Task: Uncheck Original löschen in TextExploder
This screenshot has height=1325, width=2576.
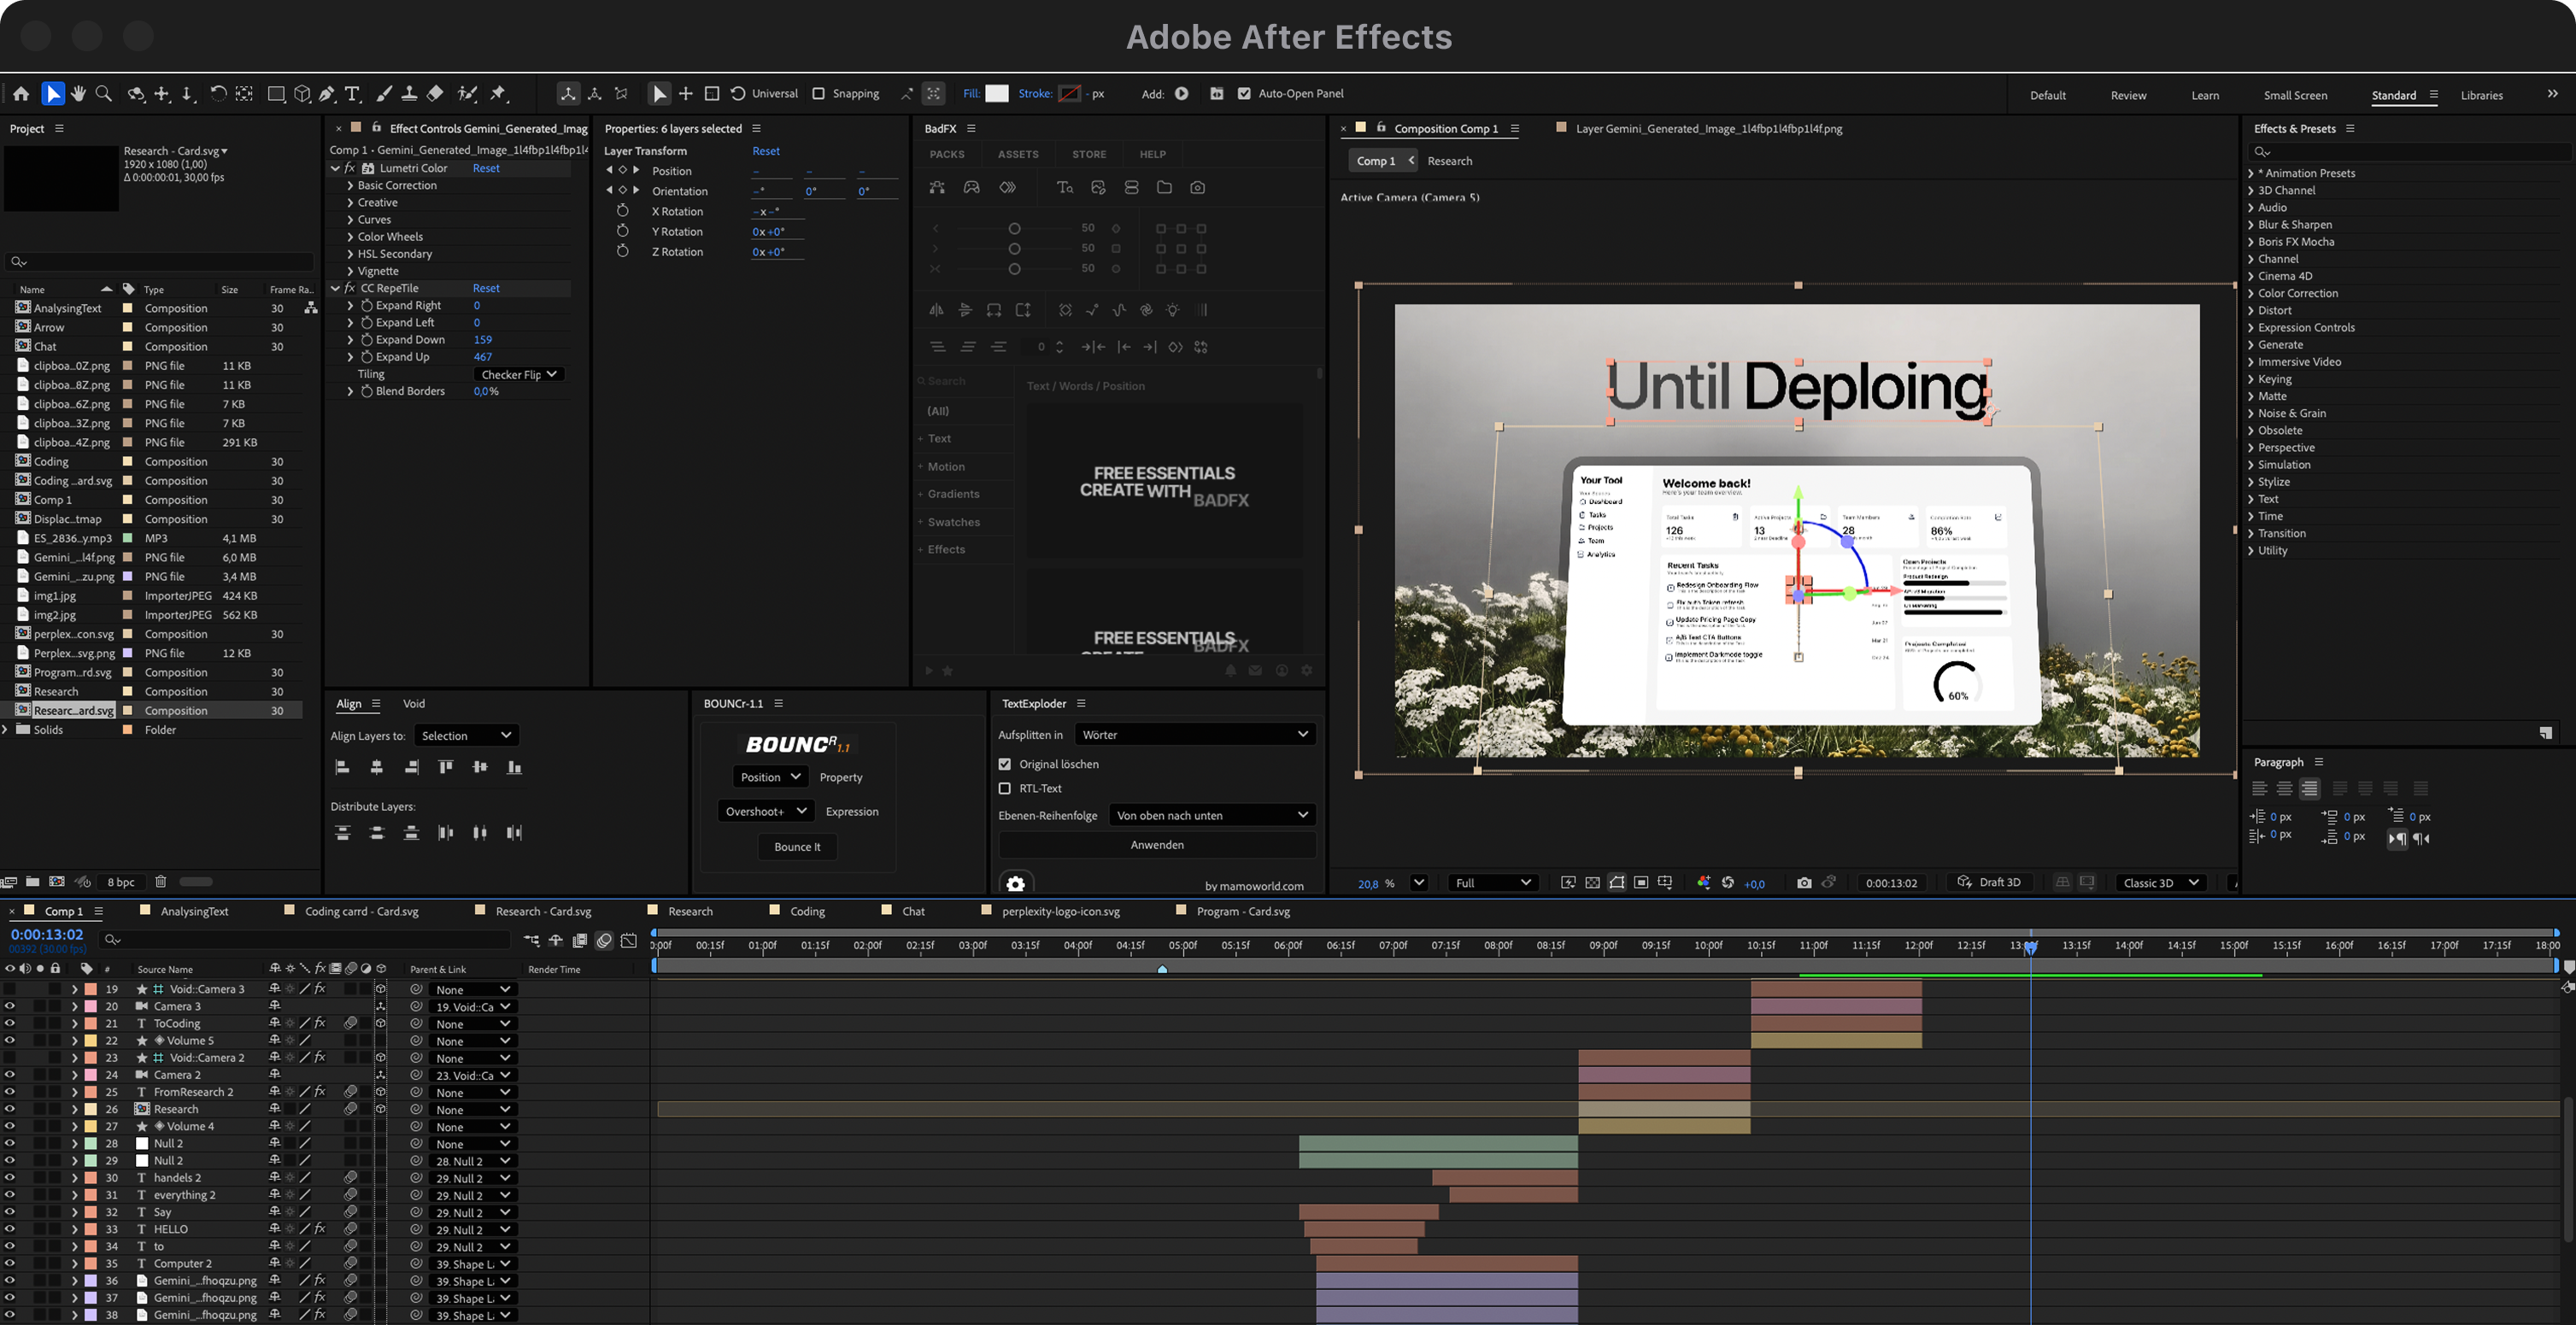Action: pyautogui.click(x=1005, y=763)
